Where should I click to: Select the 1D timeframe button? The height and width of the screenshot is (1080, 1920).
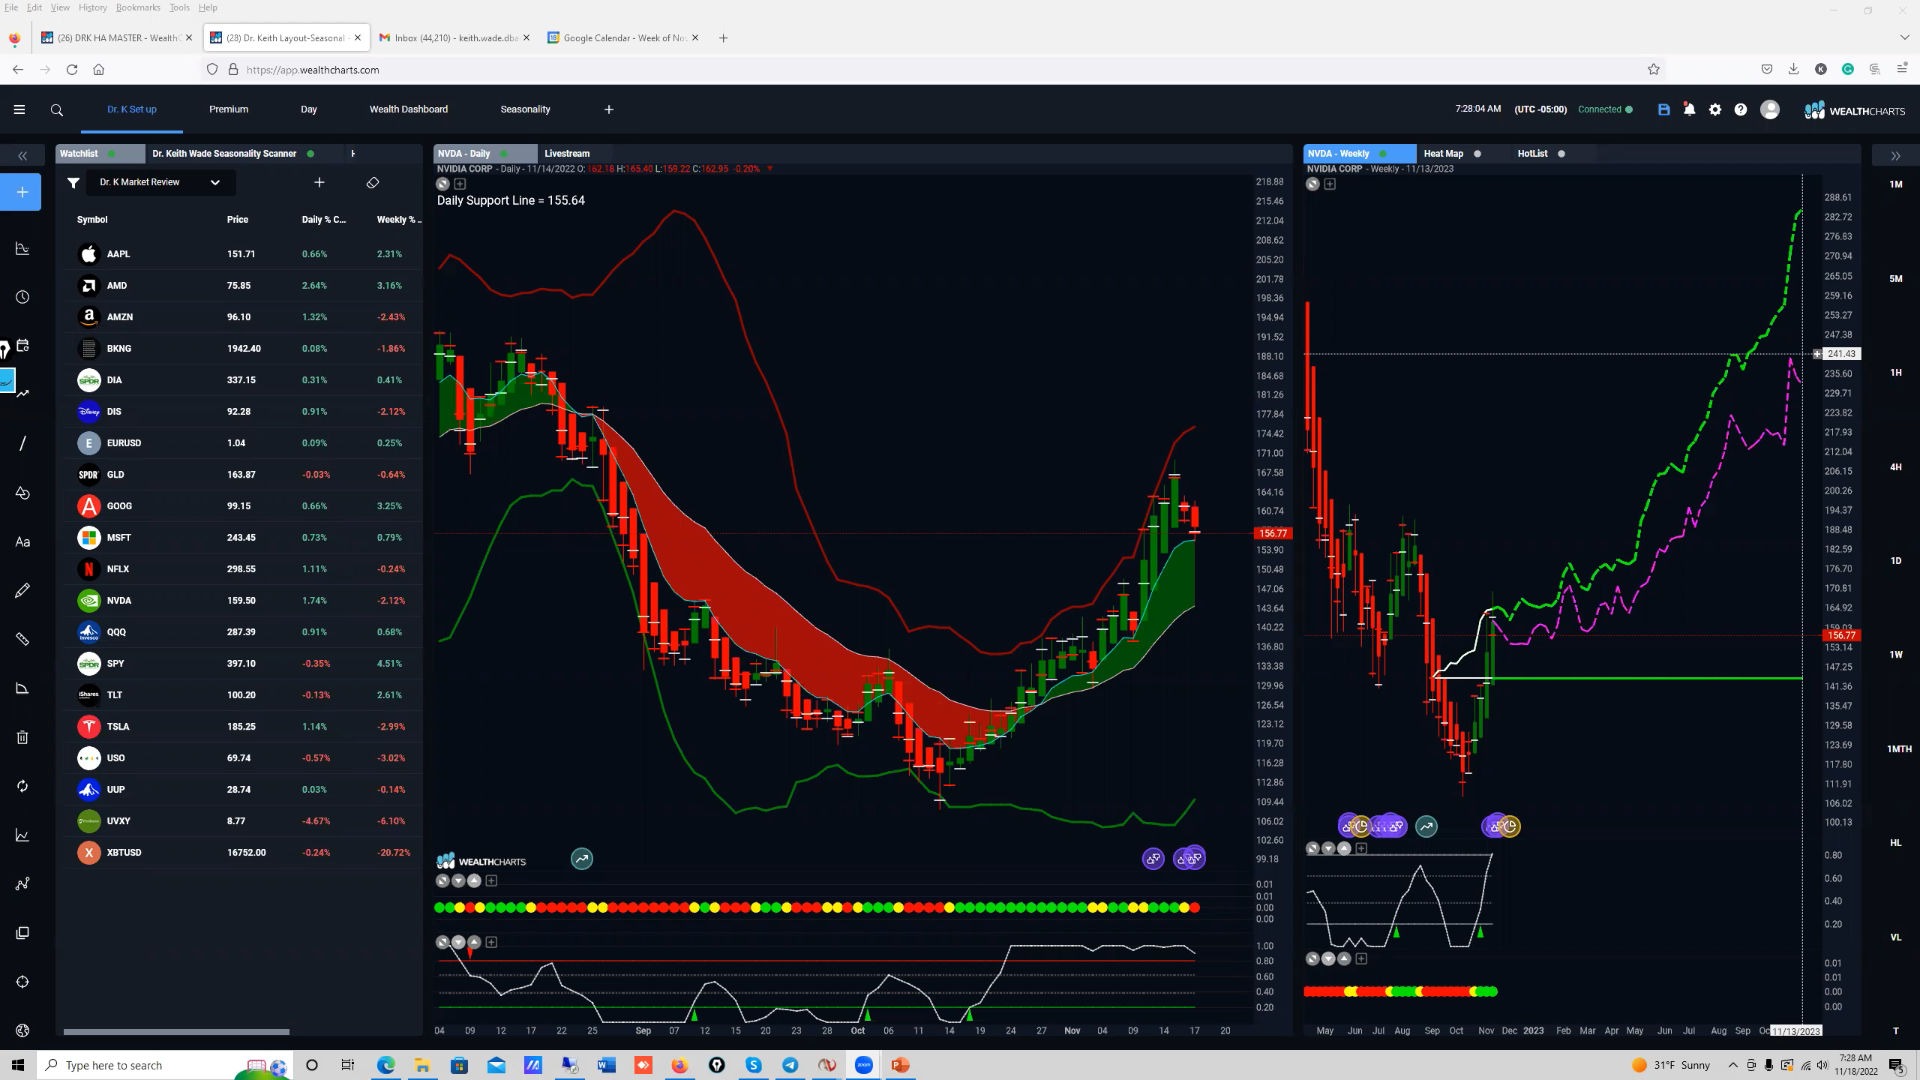pyautogui.click(x=1896, y=561)
